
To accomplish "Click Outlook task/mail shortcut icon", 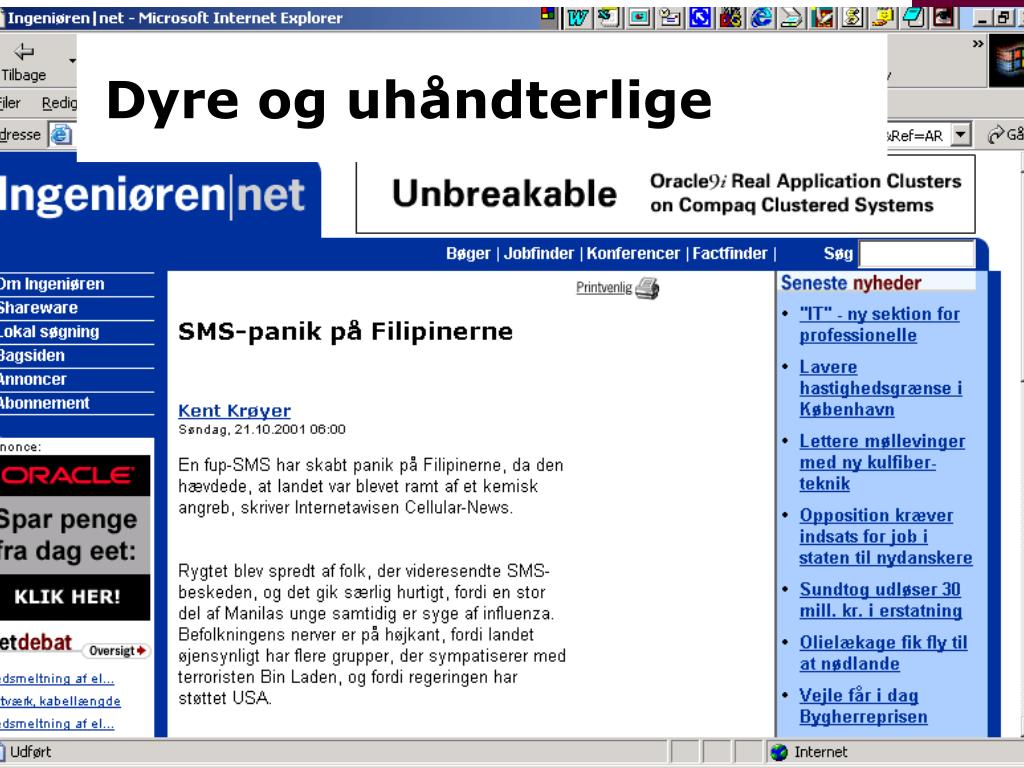I will click(x=669, y=17).
